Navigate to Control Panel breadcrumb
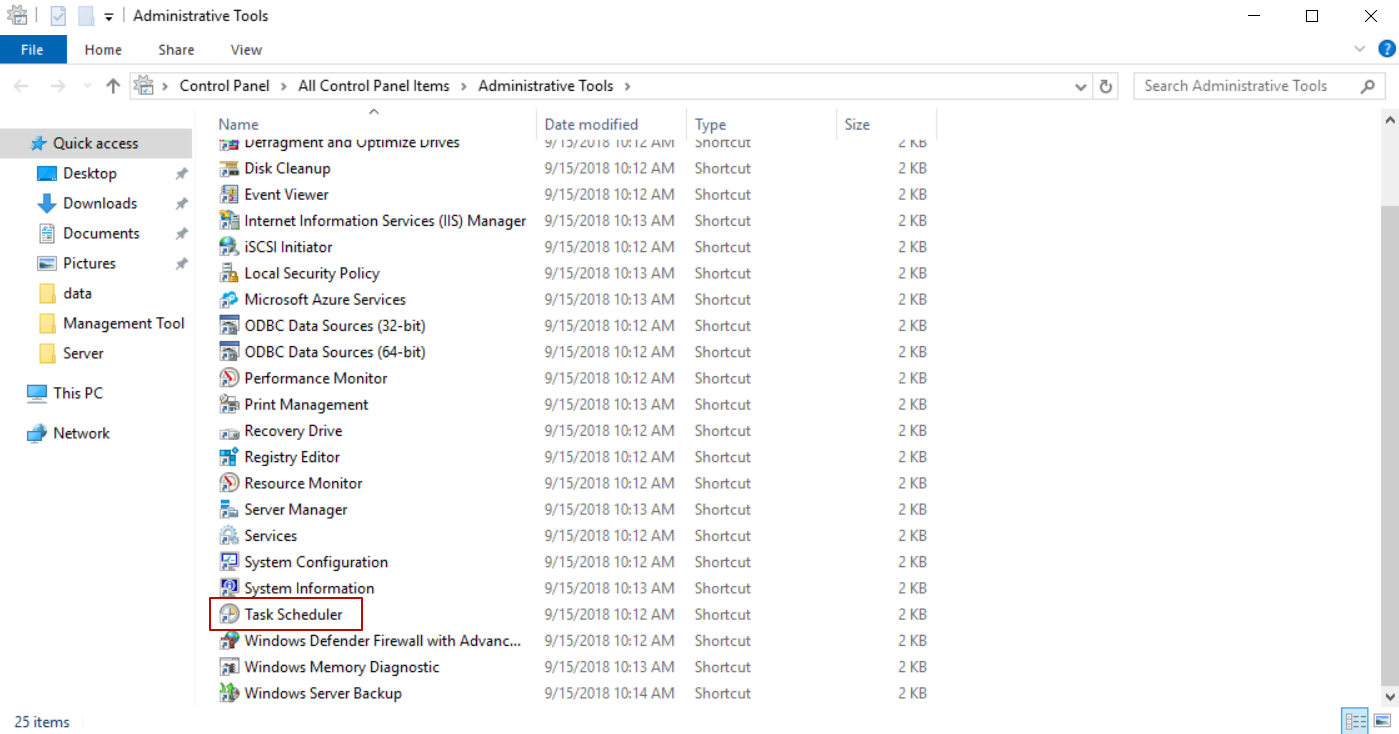This screenshot has width=1399, height=734. (x=224, y=86)
